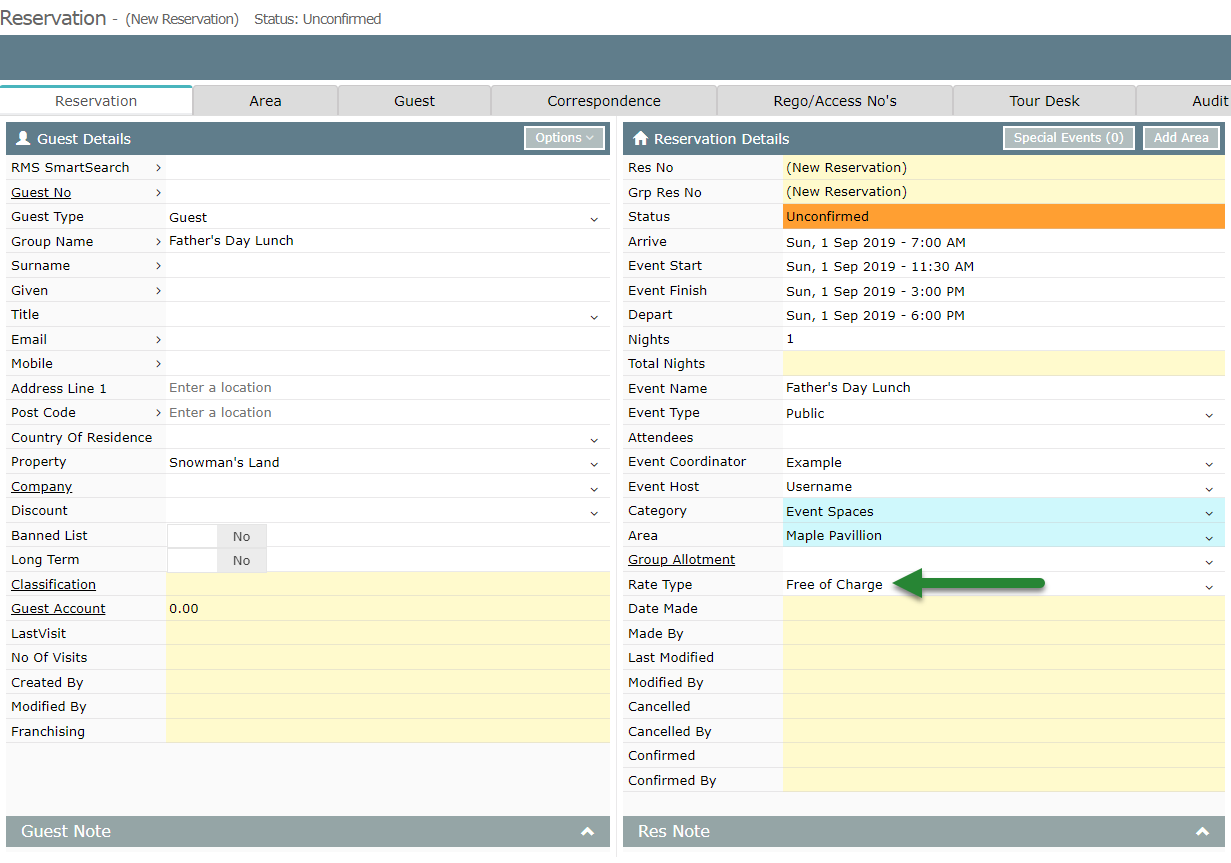Switch to the Correspondence tab

pos(604,101)
